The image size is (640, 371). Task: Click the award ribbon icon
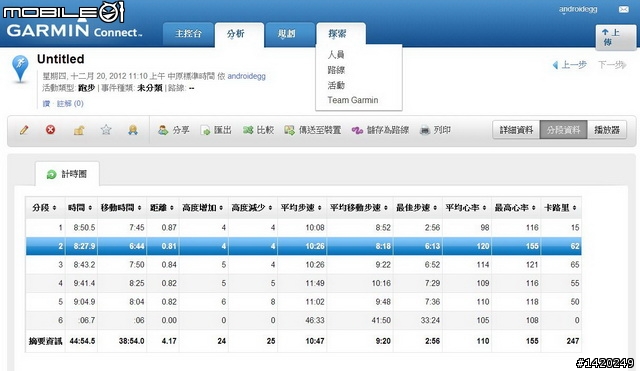(133, 130)
